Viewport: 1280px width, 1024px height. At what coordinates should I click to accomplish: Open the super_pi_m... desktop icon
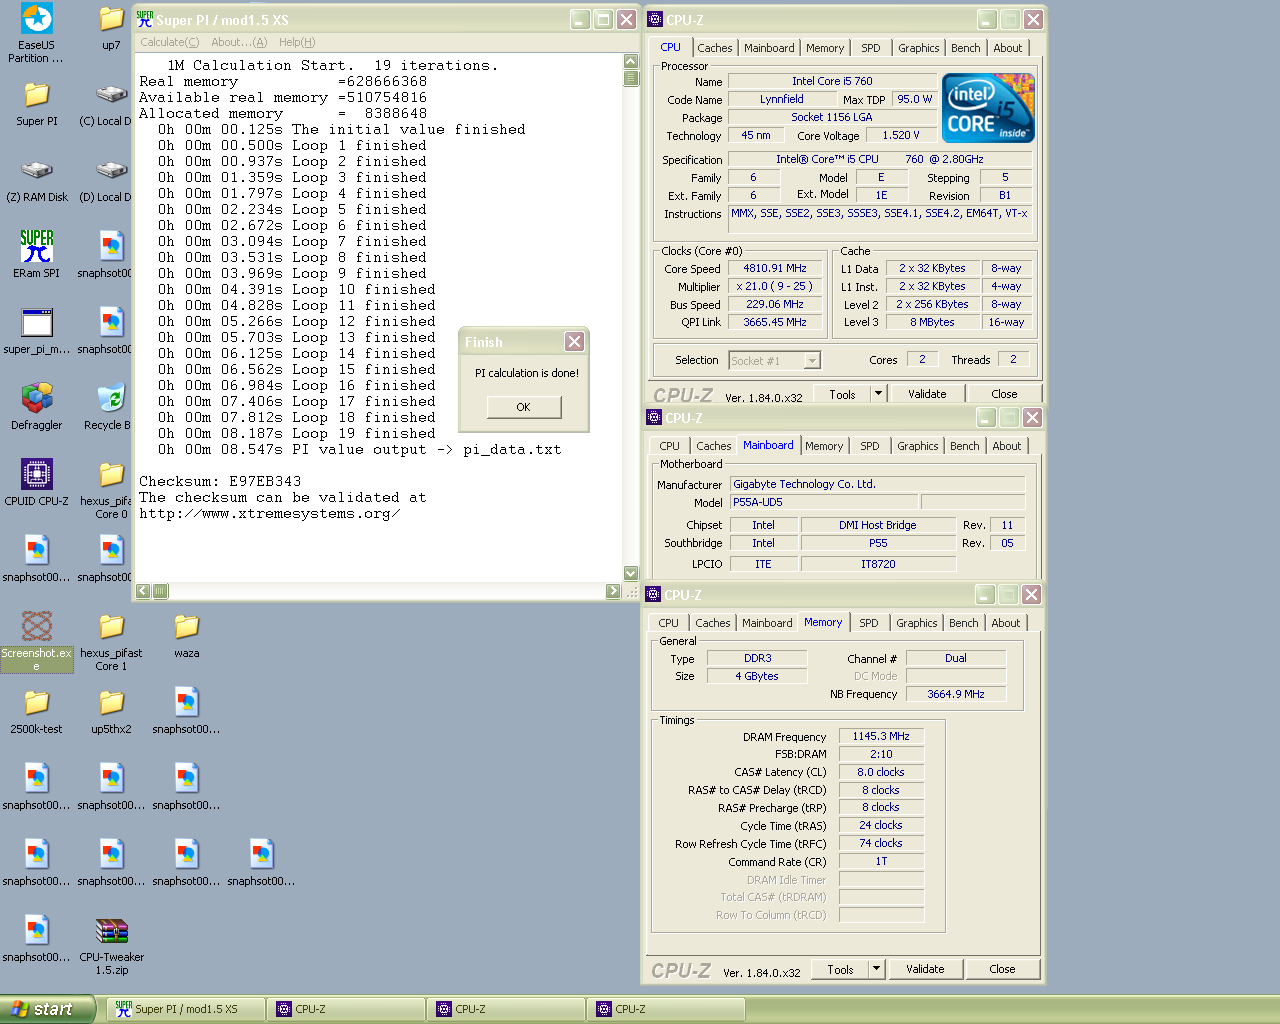(x=37, y=331)
